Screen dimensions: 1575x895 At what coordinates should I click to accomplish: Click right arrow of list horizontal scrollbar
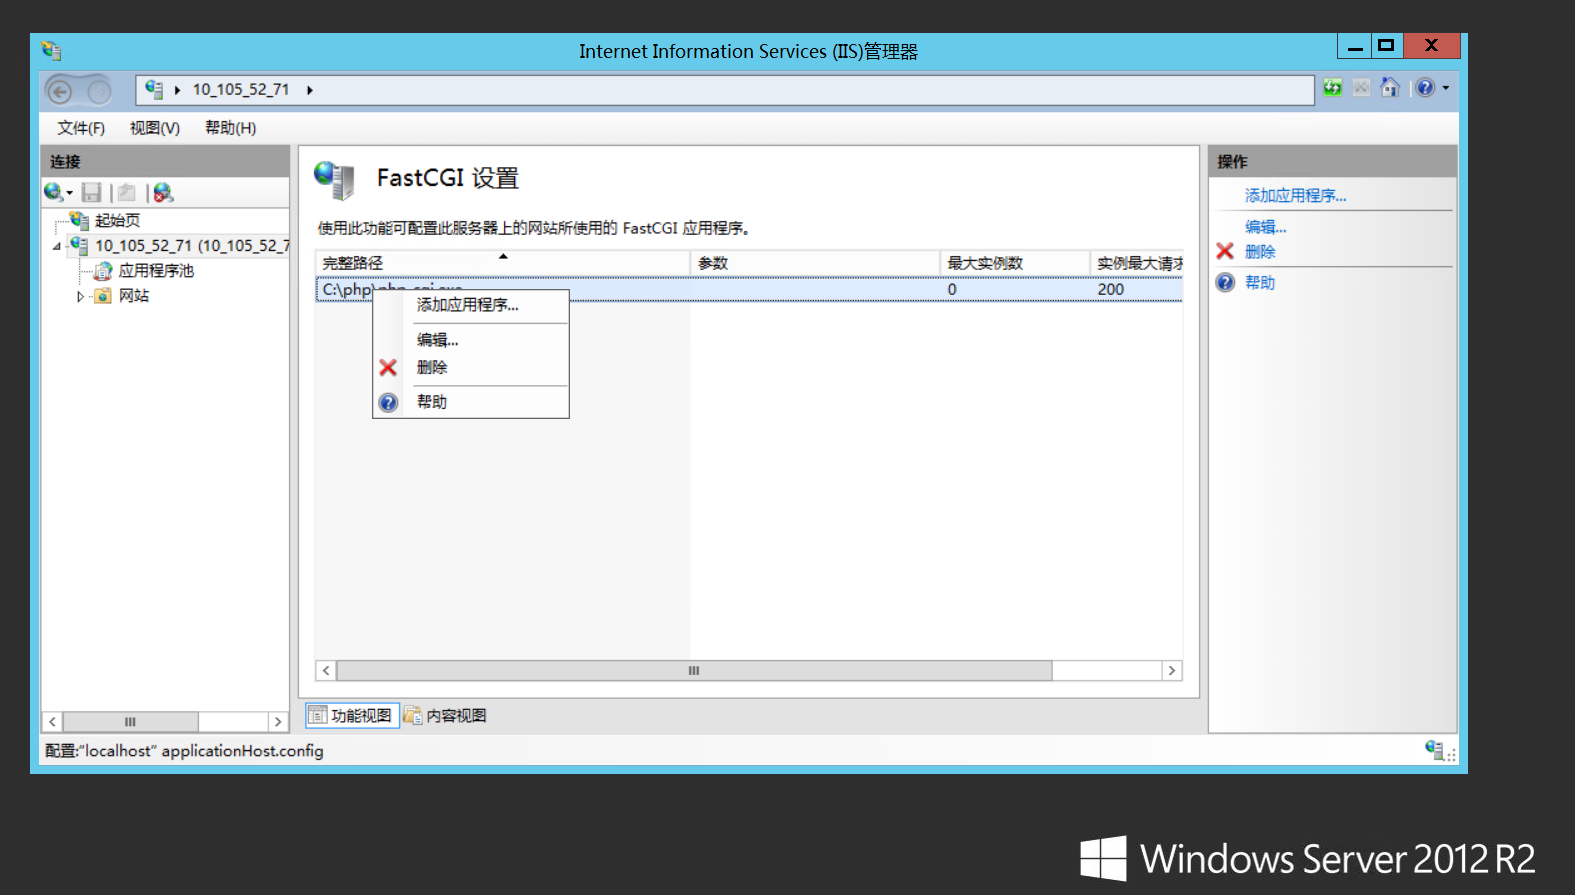pos(1172,671)
